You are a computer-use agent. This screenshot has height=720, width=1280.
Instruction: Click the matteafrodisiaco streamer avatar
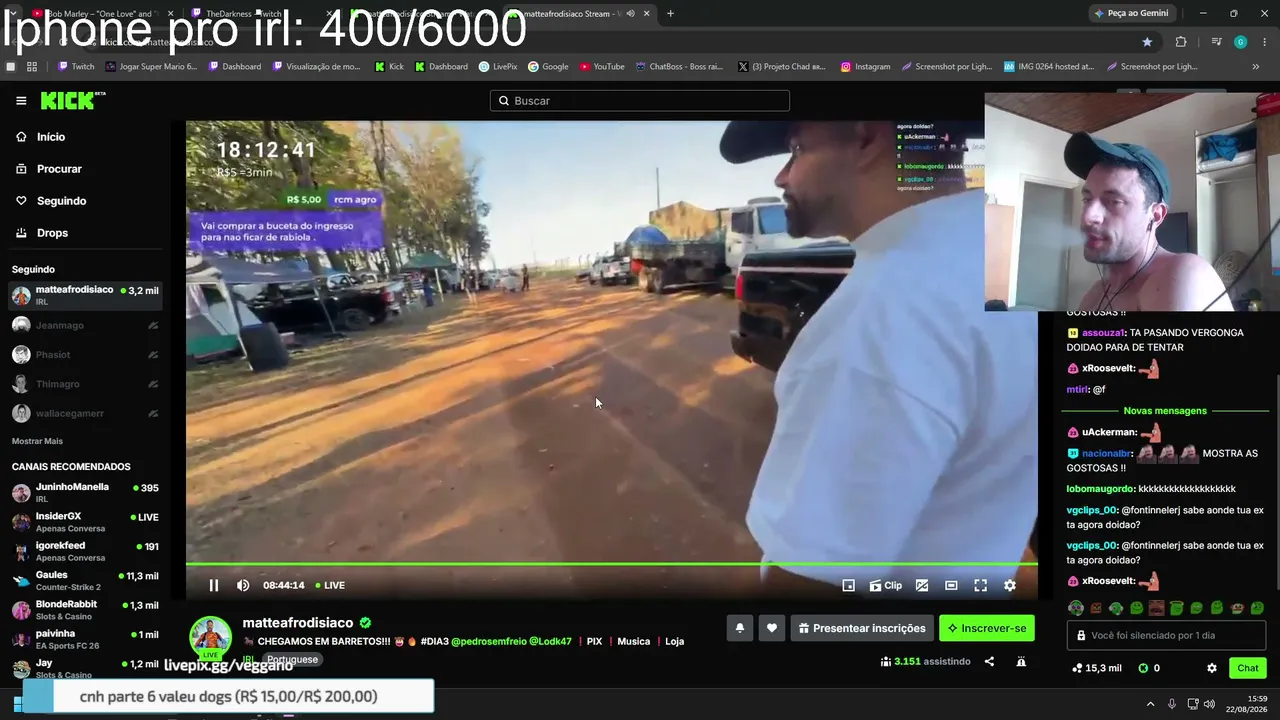(x=211, y=636)
